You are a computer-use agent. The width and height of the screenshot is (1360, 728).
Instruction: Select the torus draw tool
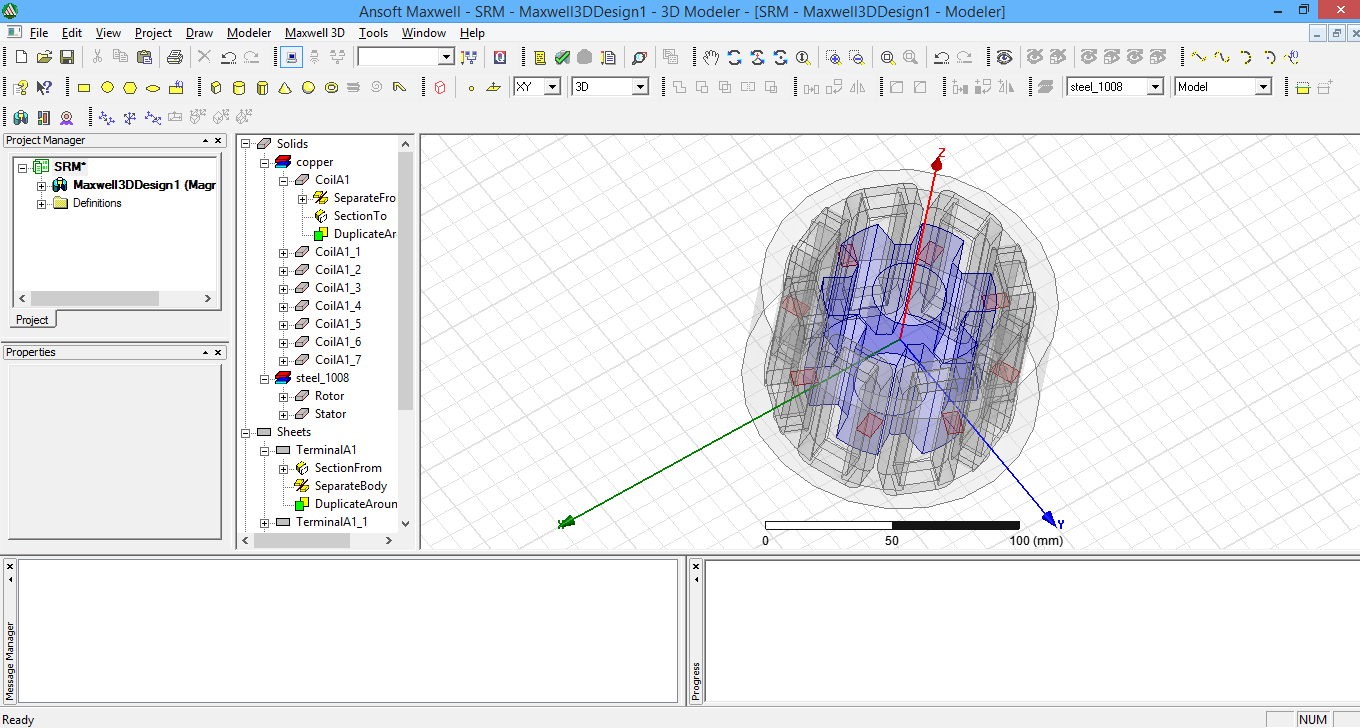click(x=330, y=87)
